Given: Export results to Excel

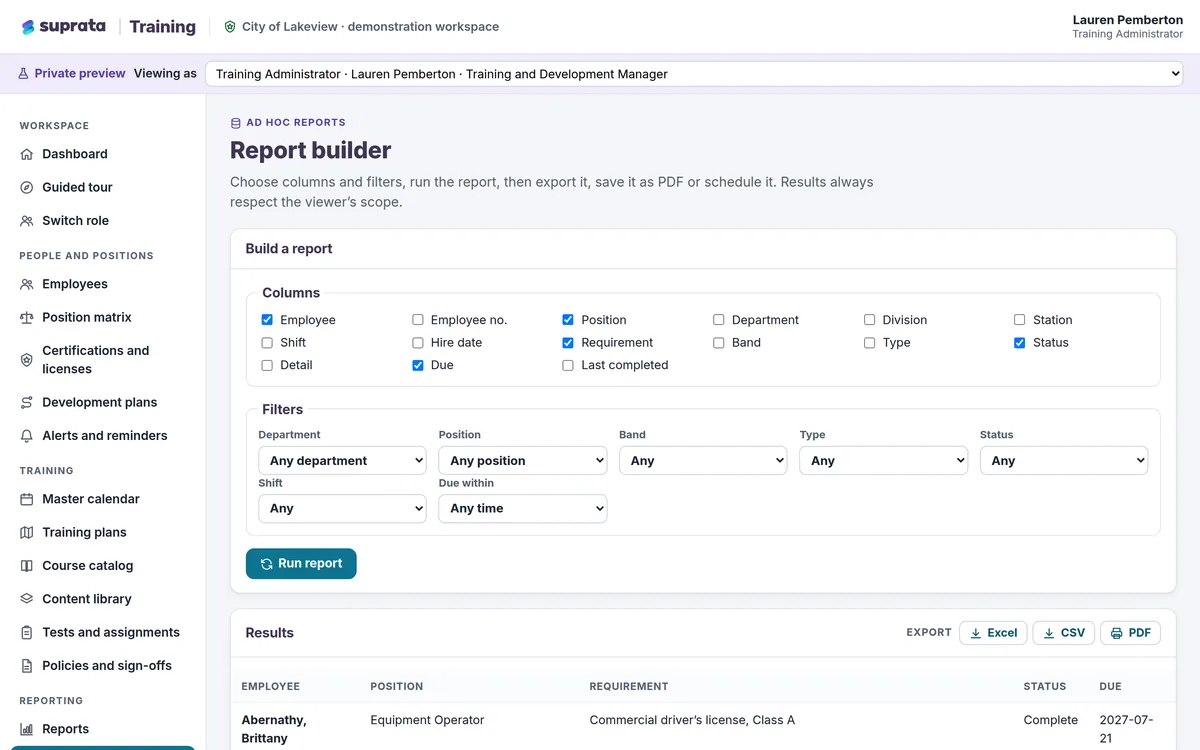Looking at the screenshot, I should [993, 633].
